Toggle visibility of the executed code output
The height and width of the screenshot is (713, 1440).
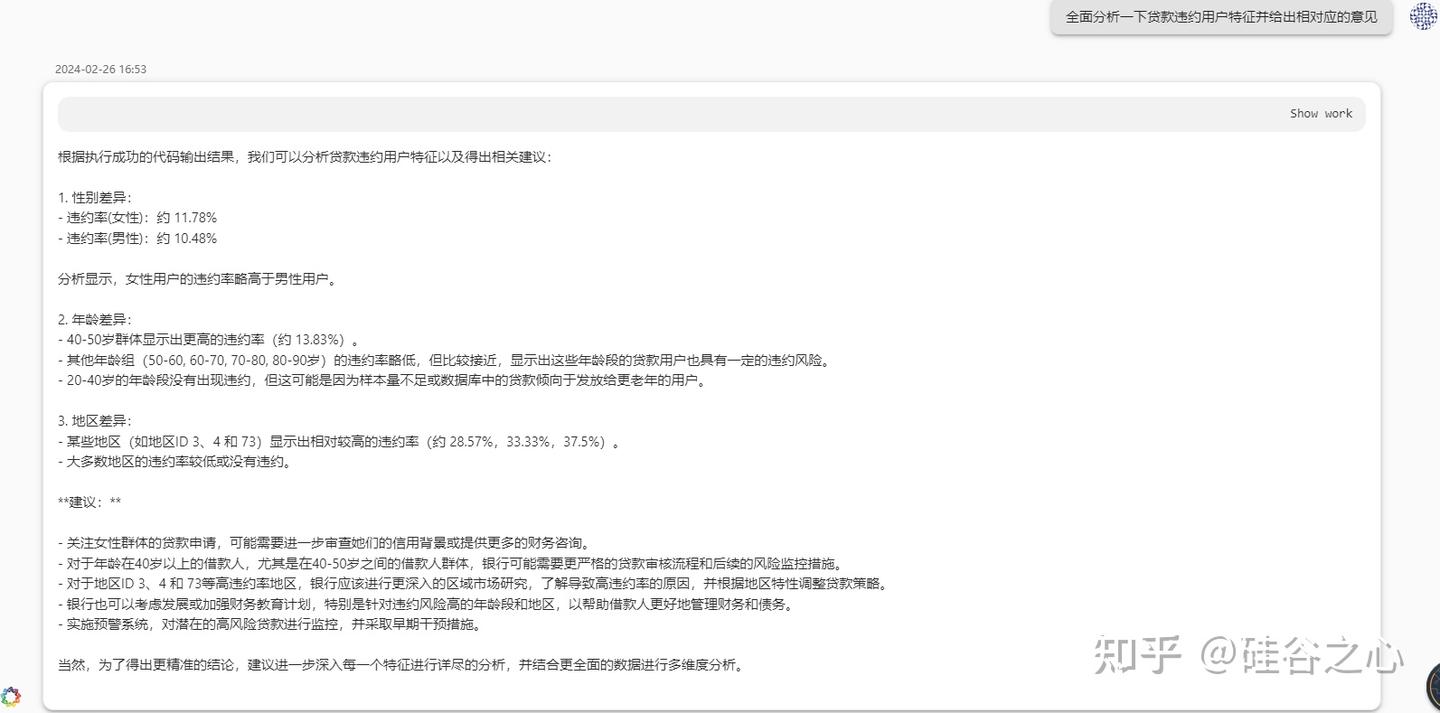click(x=1321, y=113)
